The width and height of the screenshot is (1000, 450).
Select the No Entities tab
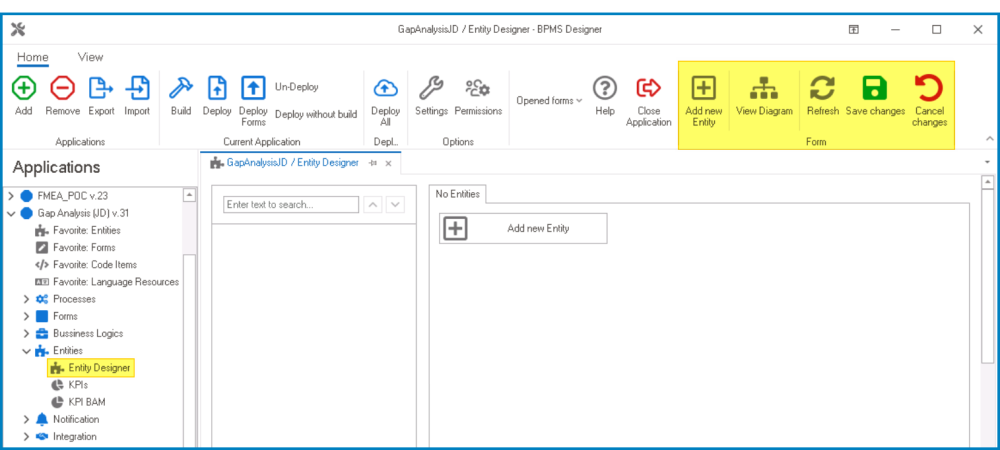pos(457,194)
